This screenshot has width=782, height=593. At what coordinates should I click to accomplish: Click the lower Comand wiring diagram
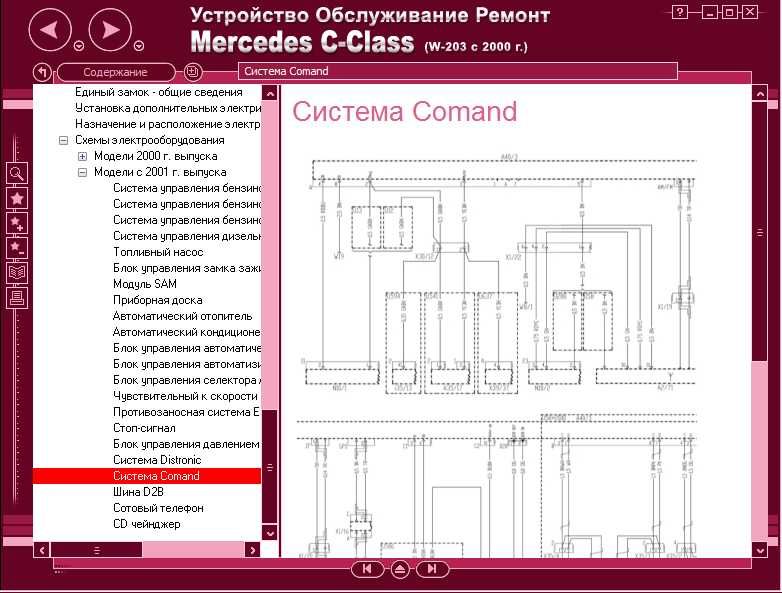pos(496,486)
